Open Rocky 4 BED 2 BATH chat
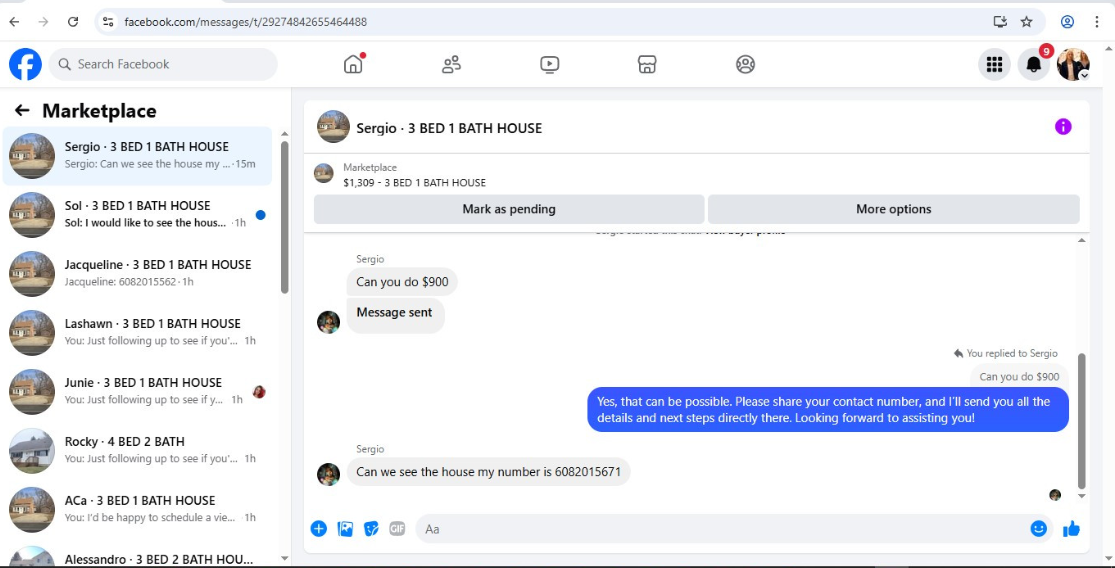 point(137,451)
